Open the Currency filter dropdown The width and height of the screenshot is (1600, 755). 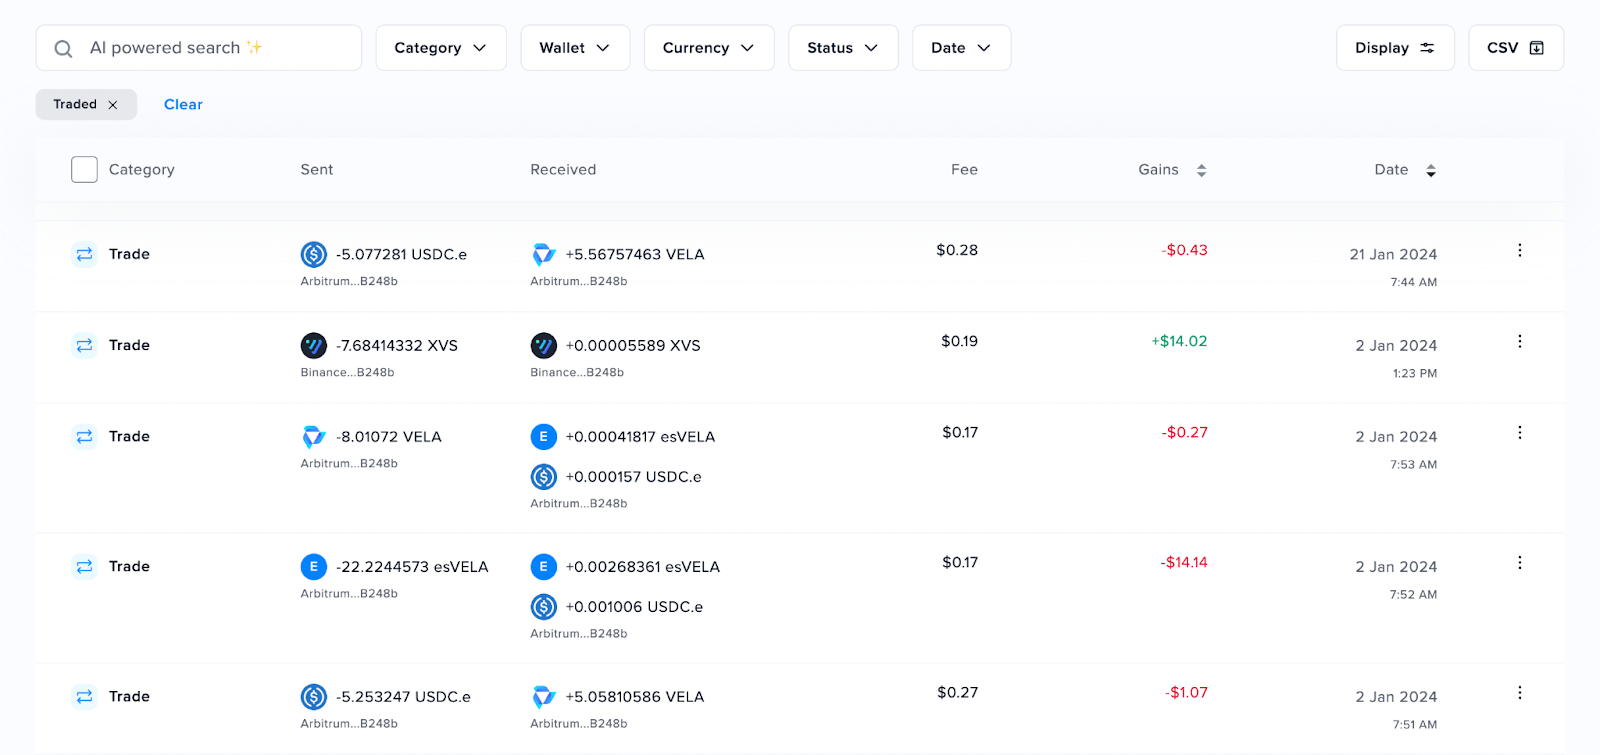[709, 48]
